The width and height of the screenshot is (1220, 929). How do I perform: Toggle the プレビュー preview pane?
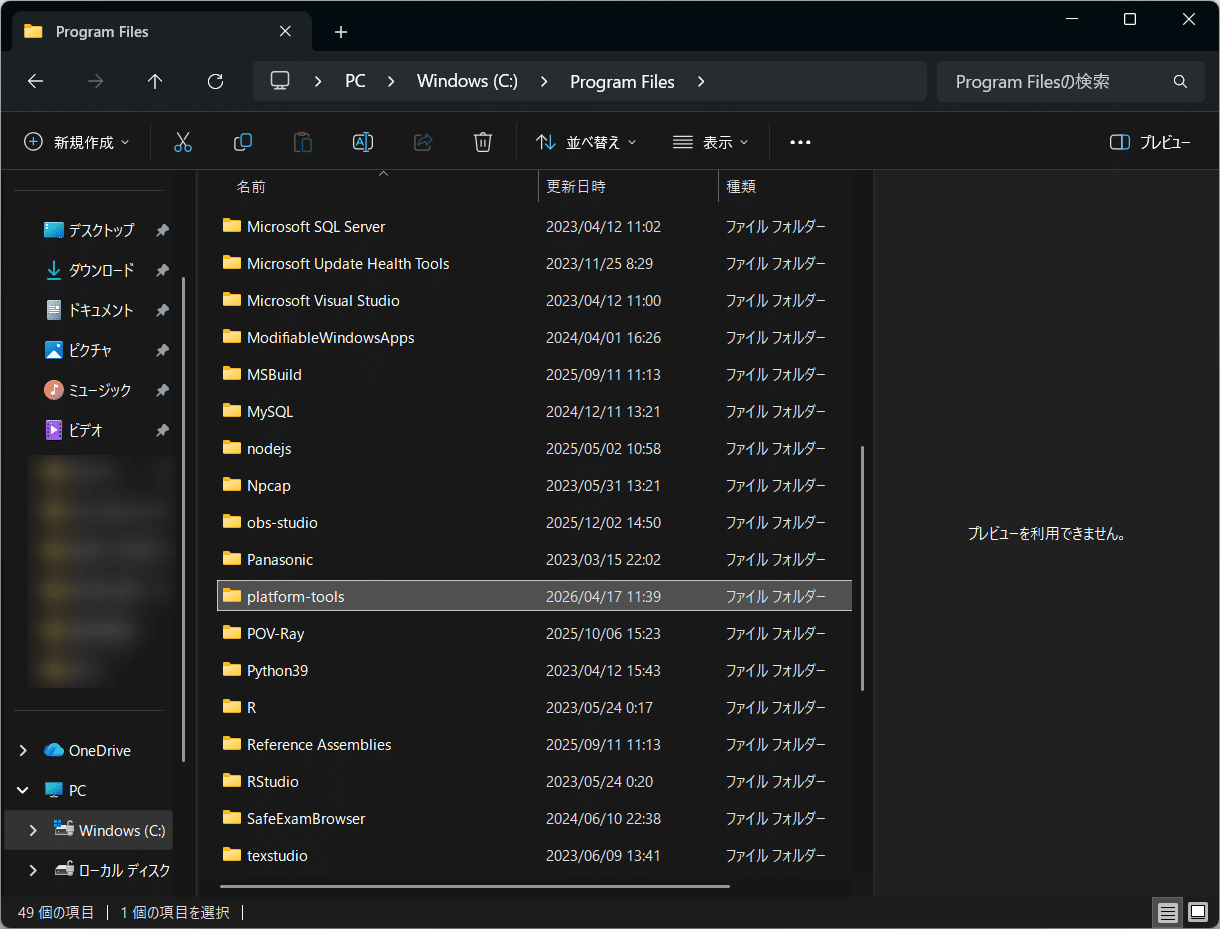coord(1150,142)
